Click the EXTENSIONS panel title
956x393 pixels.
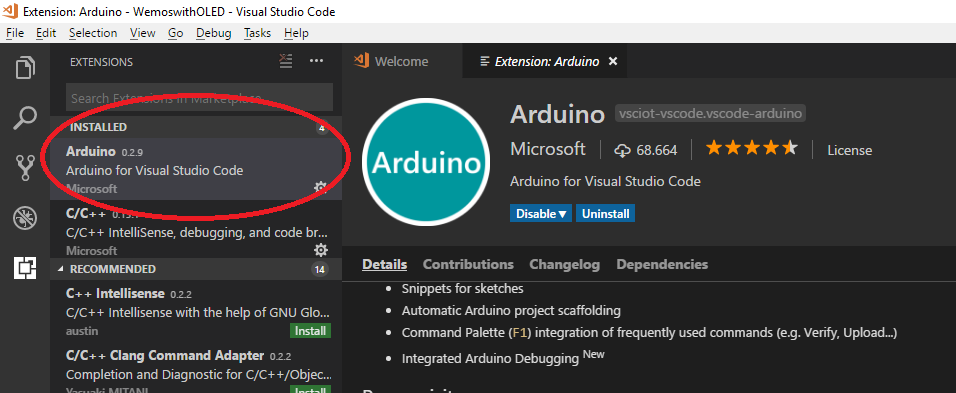pyautogui.click(x=101, y=62)
